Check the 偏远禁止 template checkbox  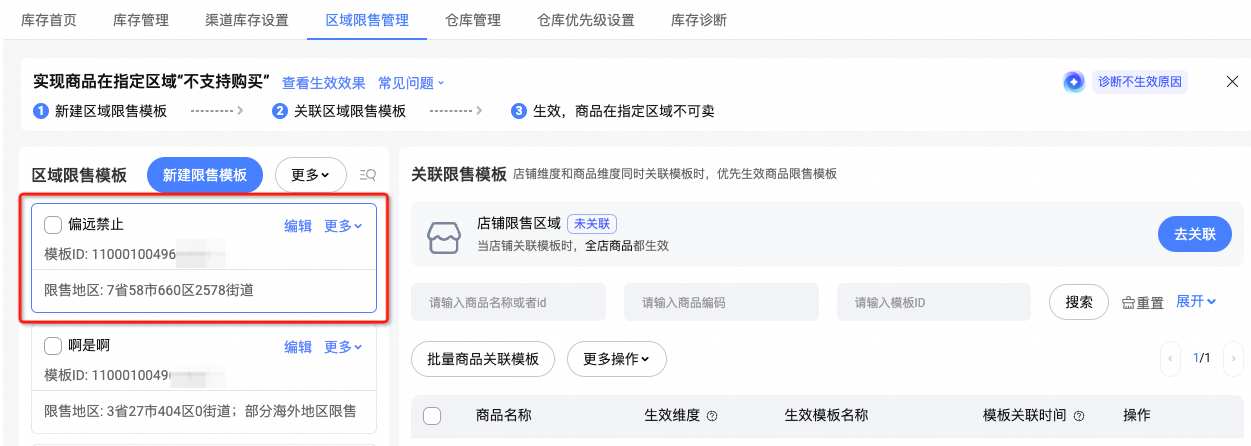(54, 226)
